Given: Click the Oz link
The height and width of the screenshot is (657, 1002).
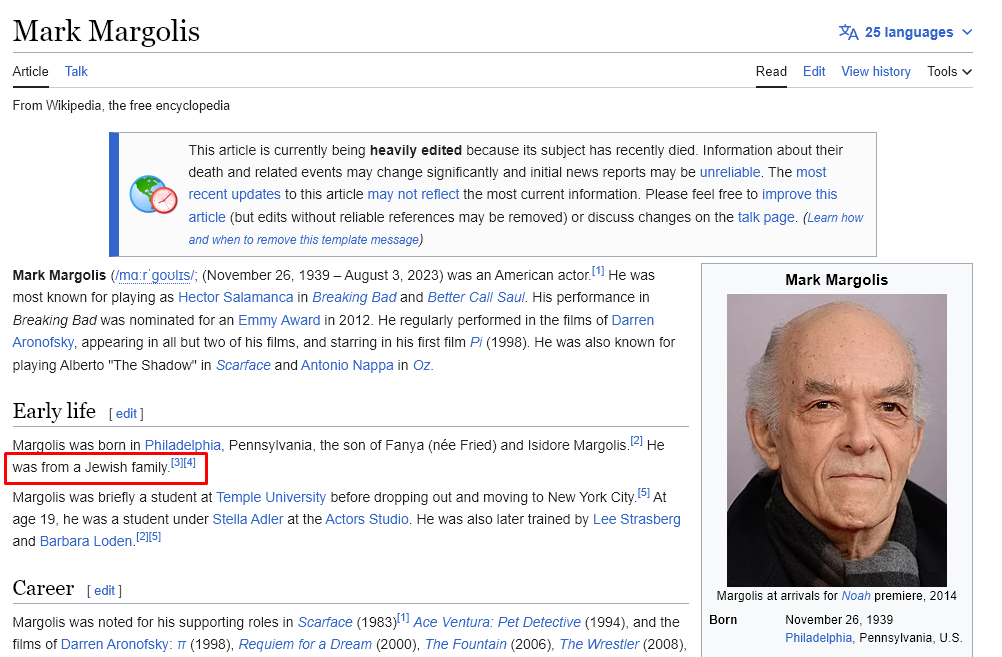Looking at the screenshot, I should pos(421,366).
